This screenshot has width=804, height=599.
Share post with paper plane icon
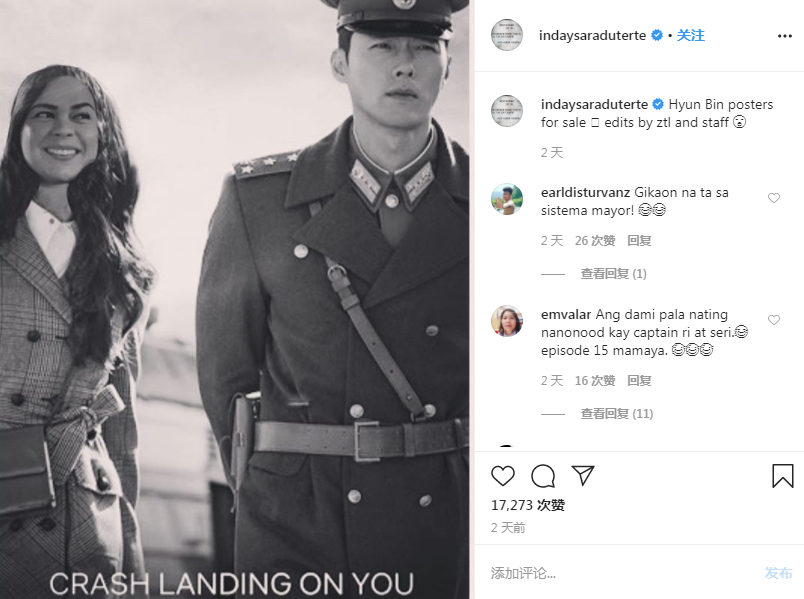583,475
